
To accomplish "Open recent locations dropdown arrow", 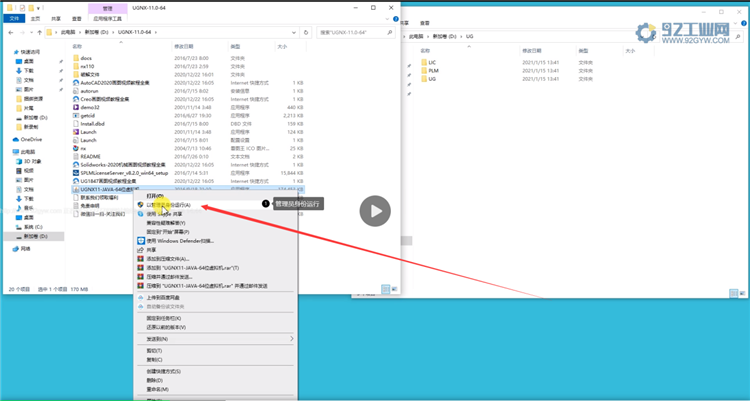I will (32, 33).
